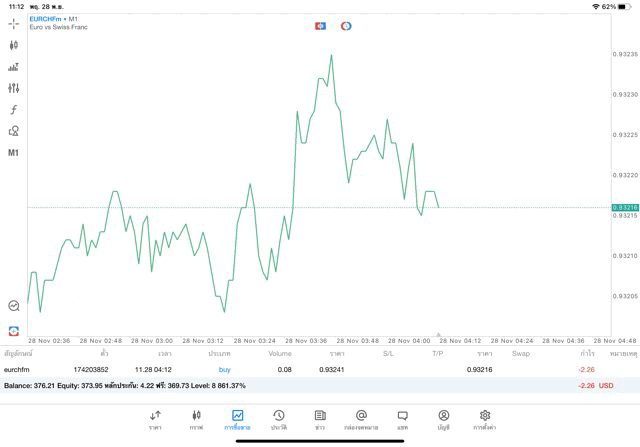The width and height of the screenshot is (640, 447).
Task: Switch to the Quotes (ราคา) tab
Action: pos(155,419)
